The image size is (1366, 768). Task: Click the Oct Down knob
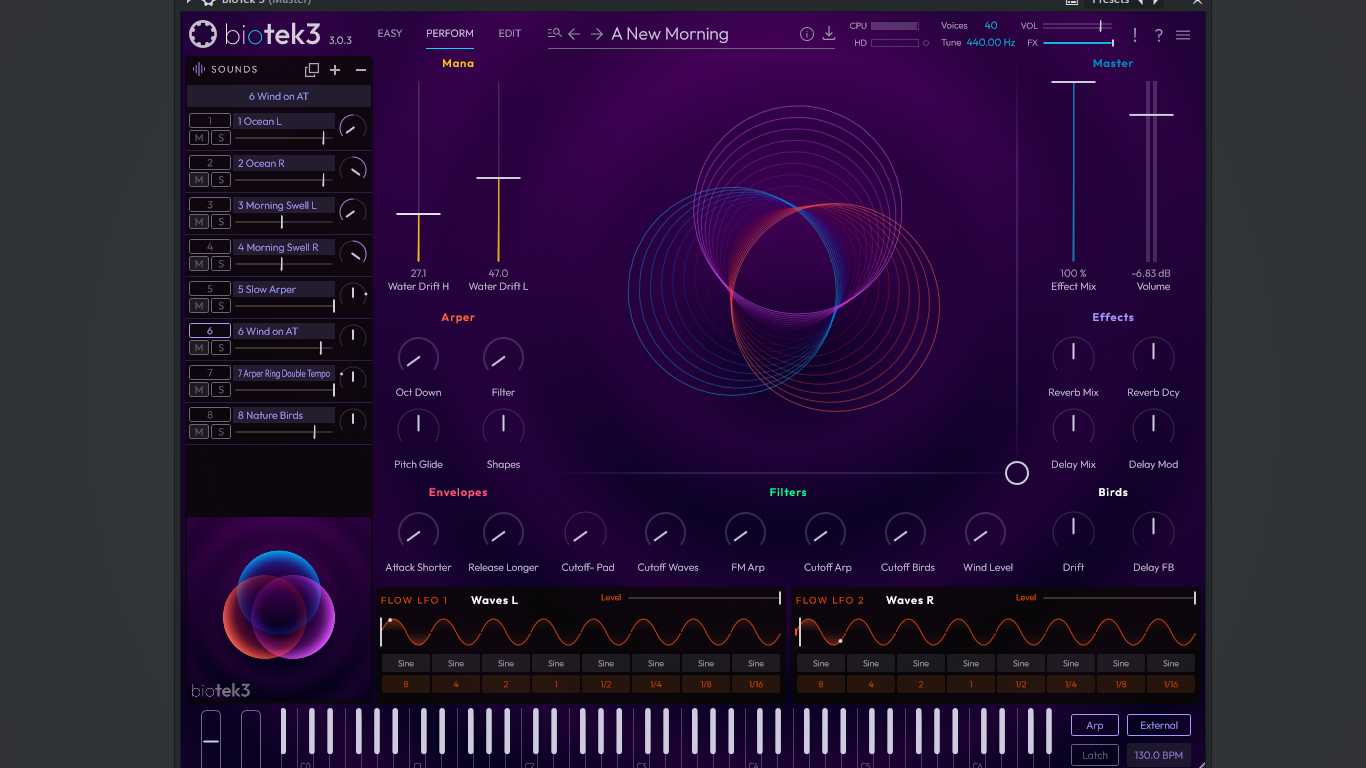(418, 359)
